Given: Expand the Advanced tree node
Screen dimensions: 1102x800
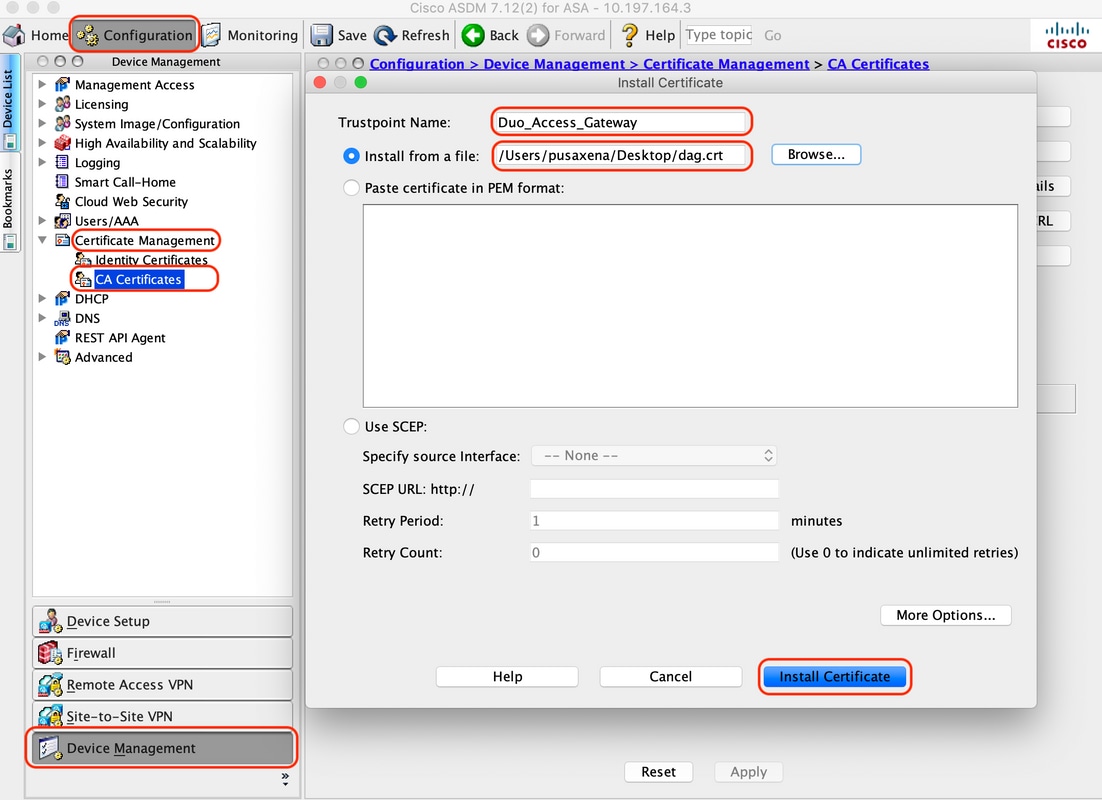Looking at the screenshot, I should click(42, 357).
